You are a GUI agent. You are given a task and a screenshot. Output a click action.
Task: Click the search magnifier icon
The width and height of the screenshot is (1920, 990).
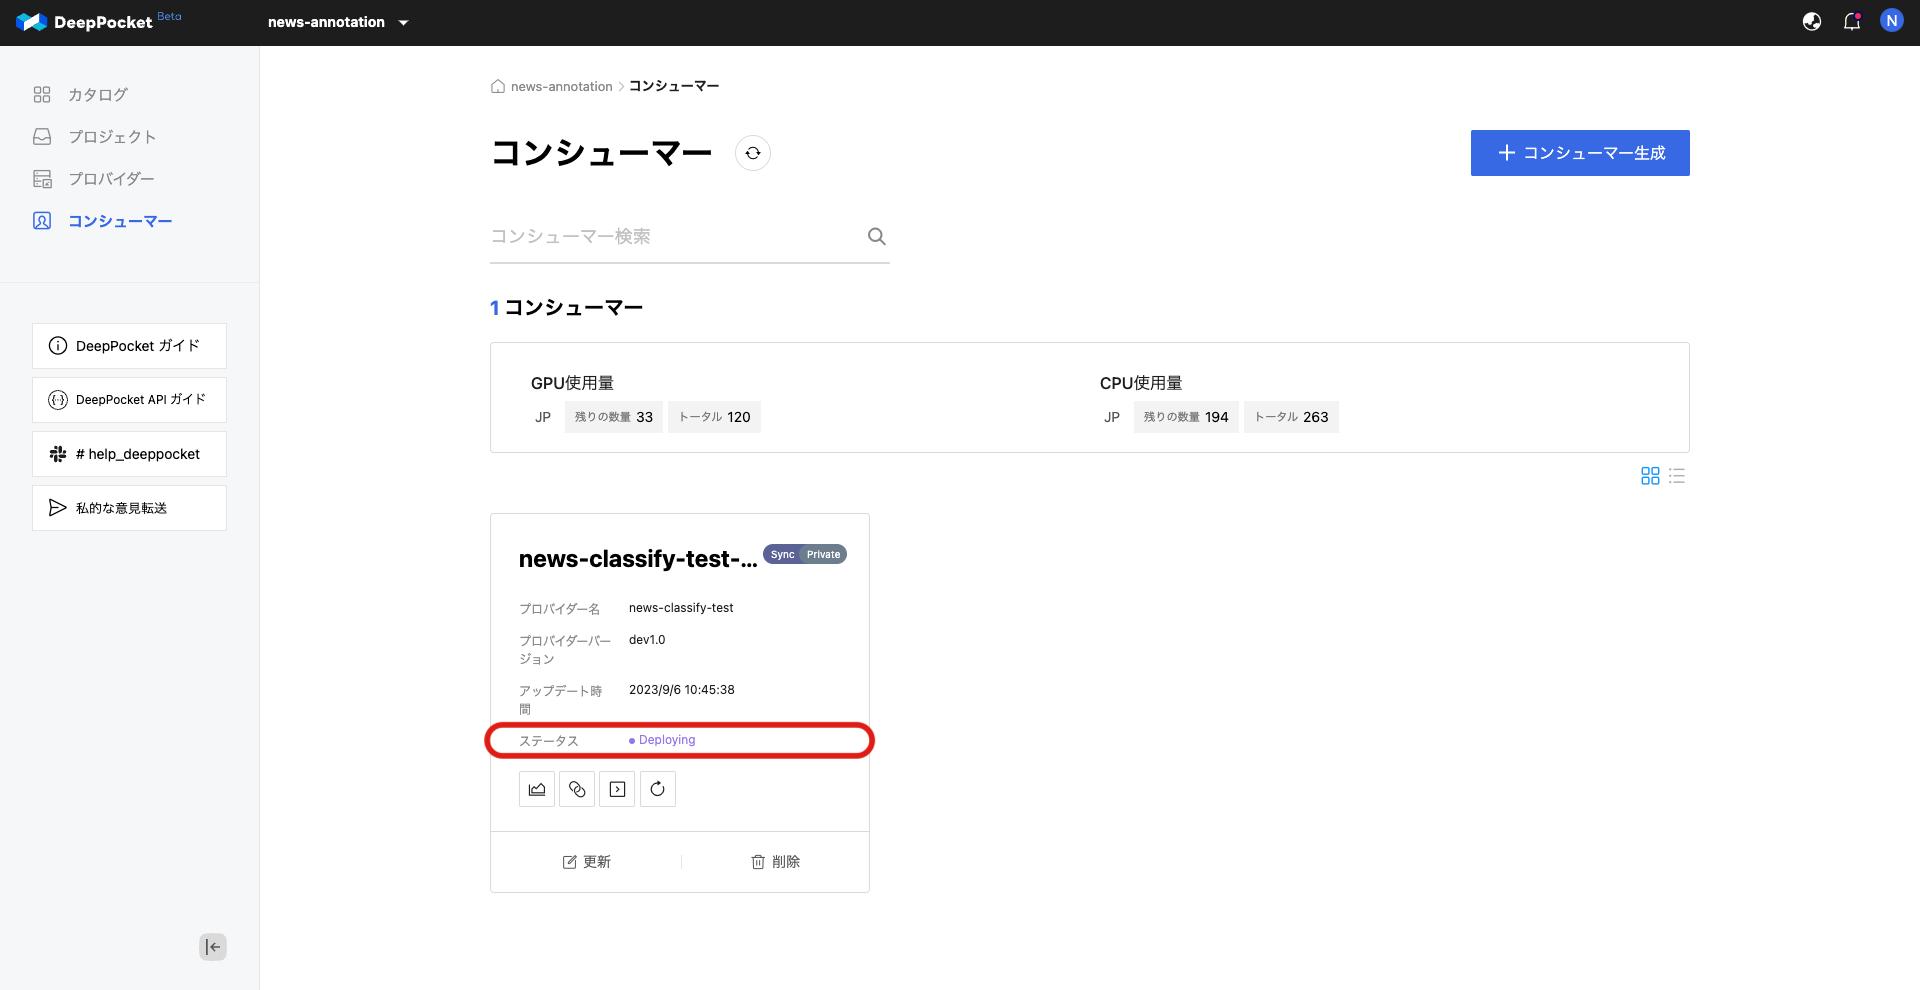[877, 237]
